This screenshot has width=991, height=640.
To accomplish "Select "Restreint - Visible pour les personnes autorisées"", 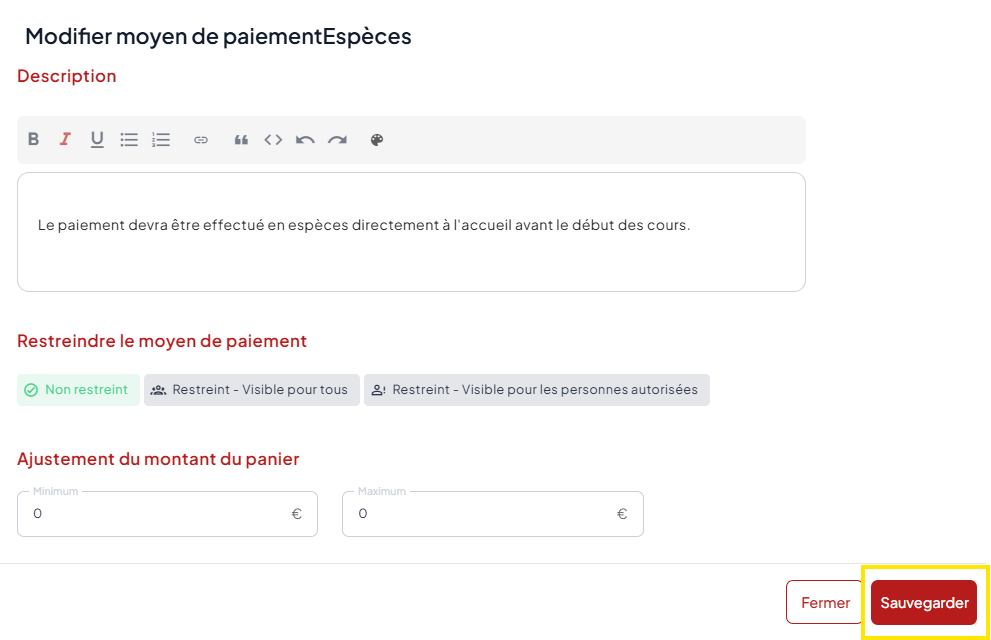I will point(536,390).
